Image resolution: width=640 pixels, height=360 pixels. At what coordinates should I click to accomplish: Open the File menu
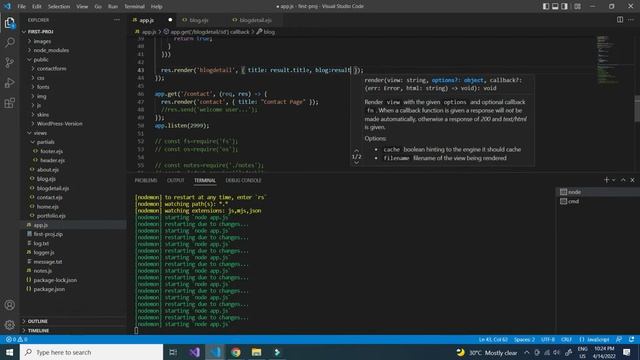(x=22, y=7)
